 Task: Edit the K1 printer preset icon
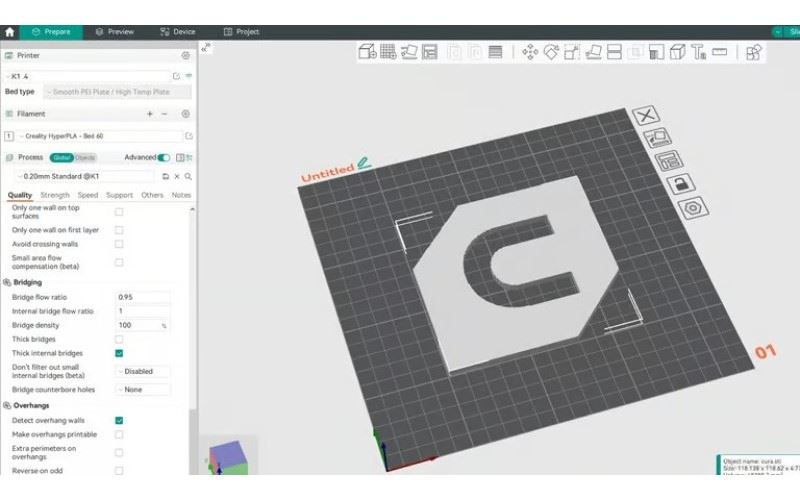177,76
